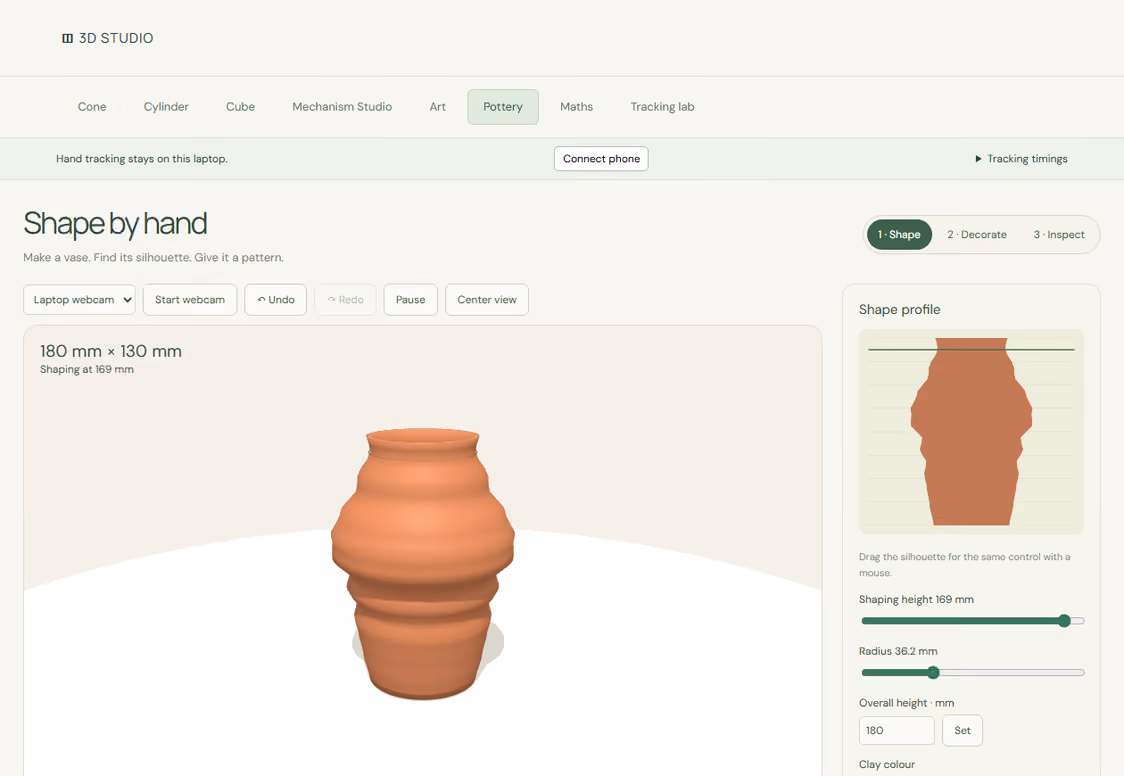Select the Pottery tab
The image size is (1124, 776).
coord(503,107)
